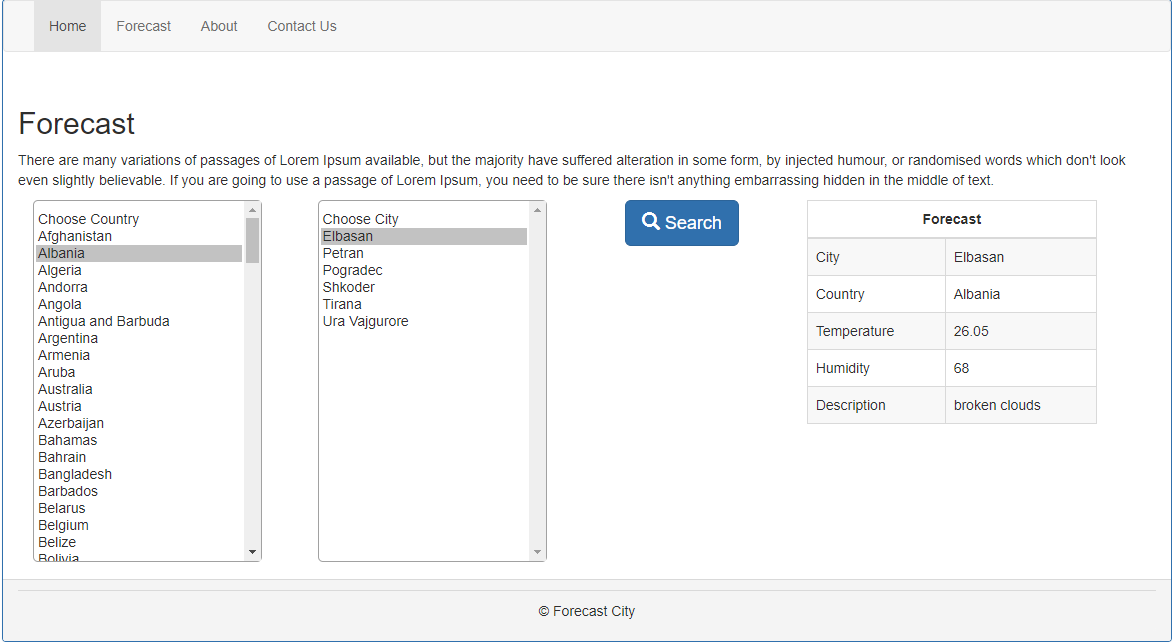Open the About page link

point(219,26)
